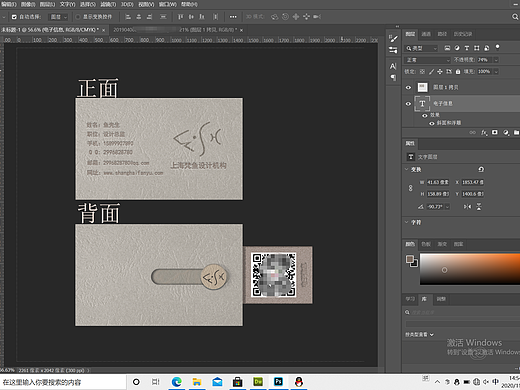
Task: Click link layers icon at panel bottom
Action: coord(472,133)
